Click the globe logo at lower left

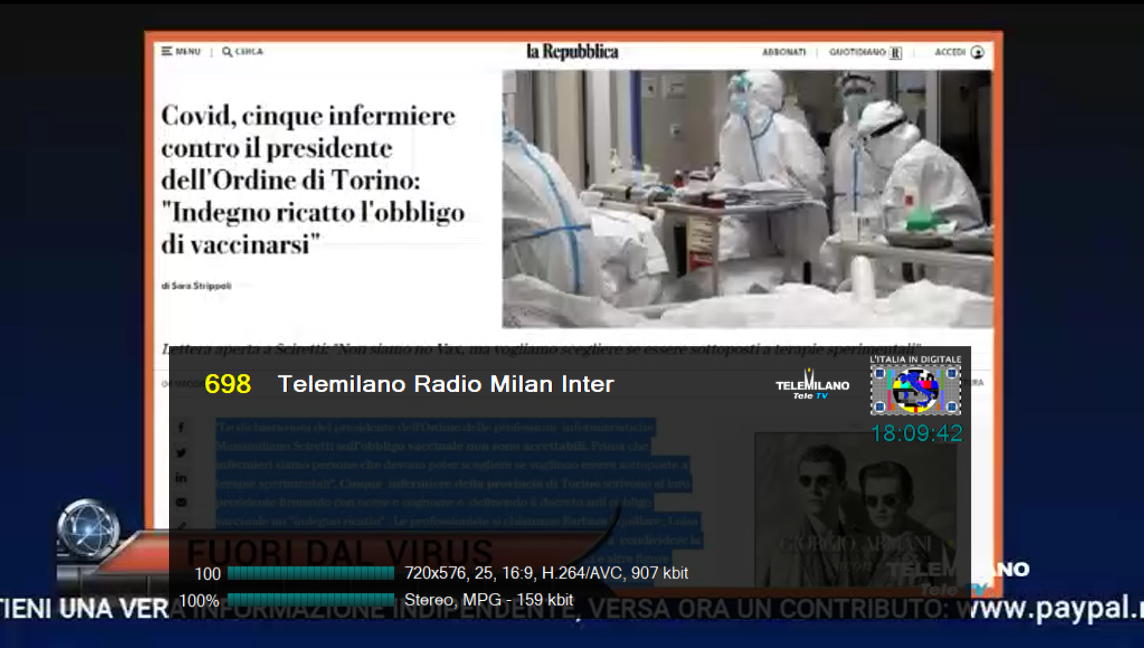[x=88, y=527]
